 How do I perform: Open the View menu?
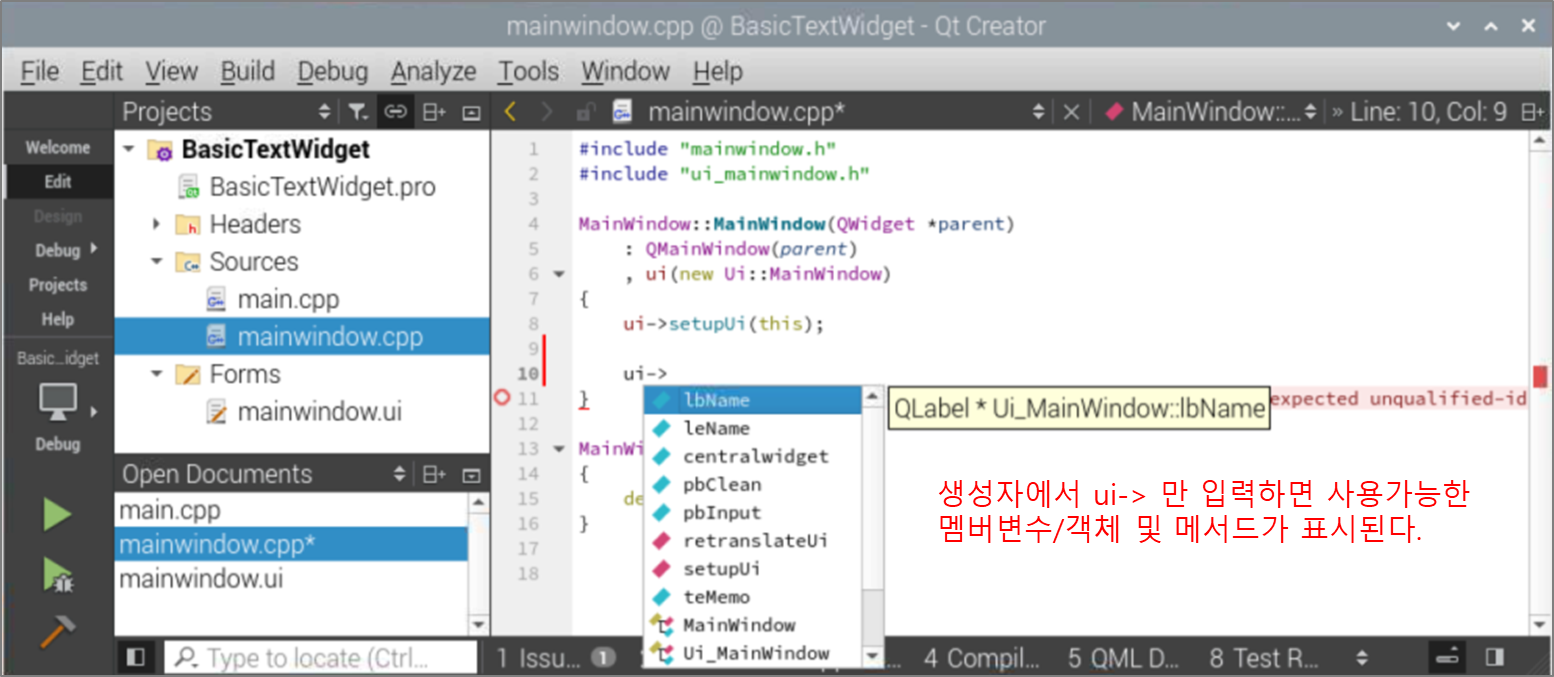point(171,71)
